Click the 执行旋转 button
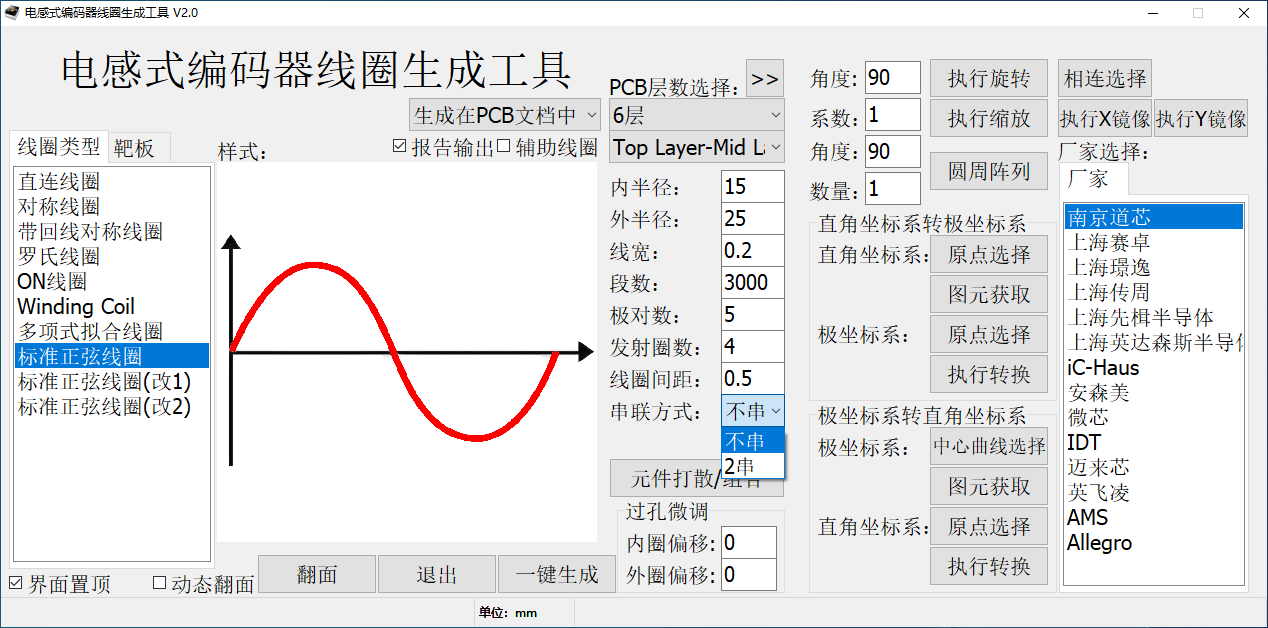The image size is (1268, 628). (x=989, y=78)
